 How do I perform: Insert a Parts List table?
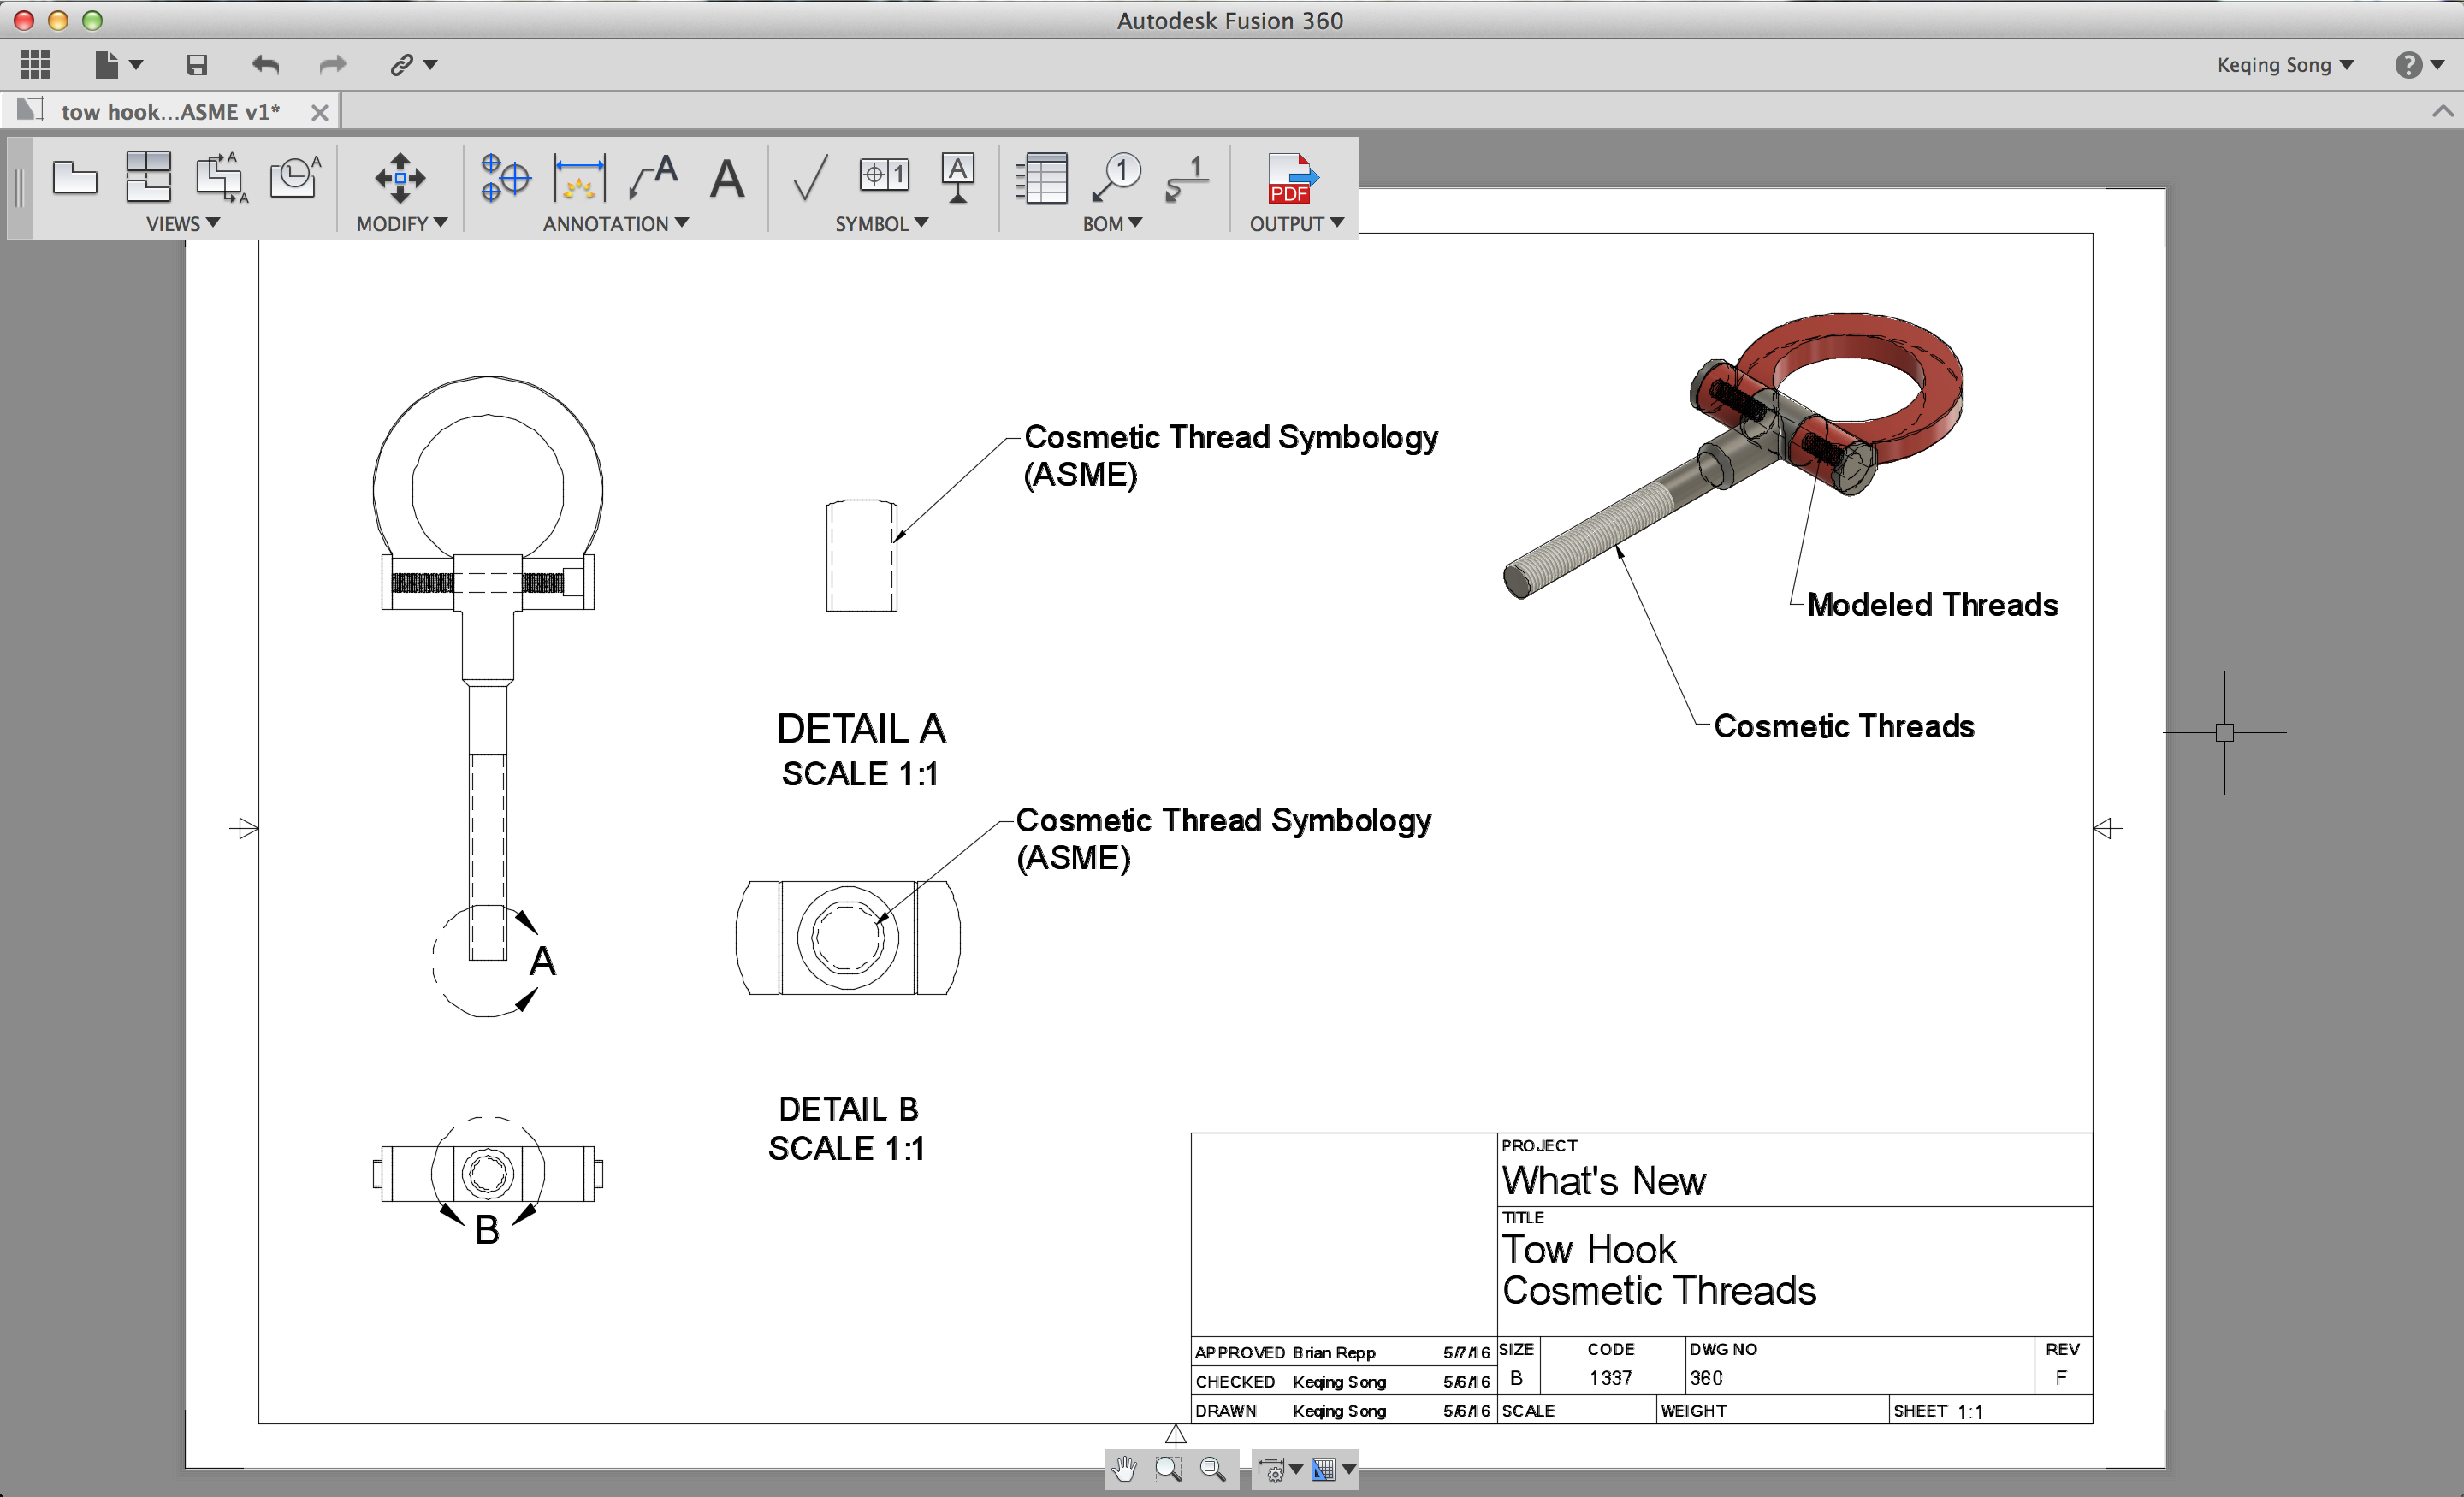(1042, 178)
